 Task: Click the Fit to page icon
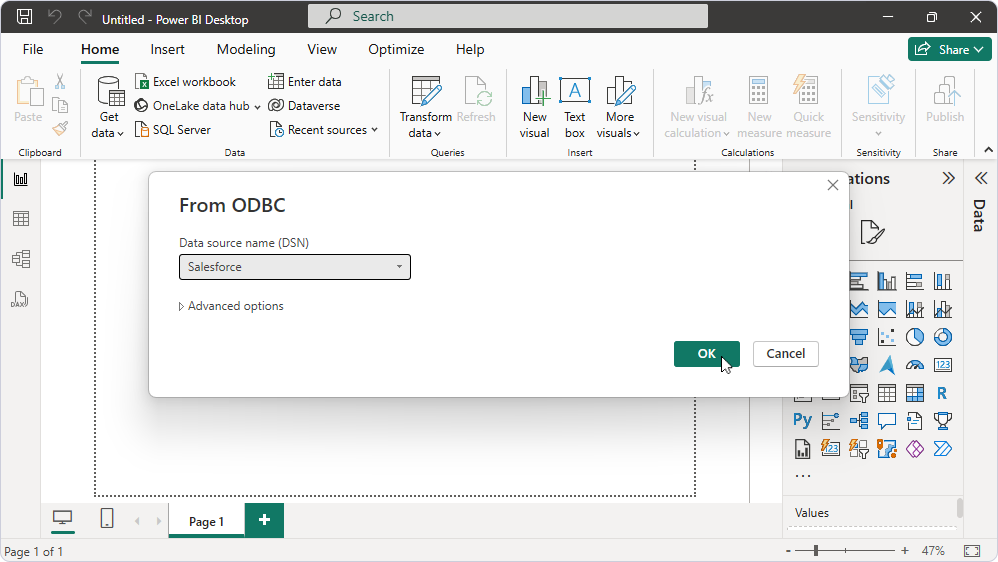pos(972,551)
